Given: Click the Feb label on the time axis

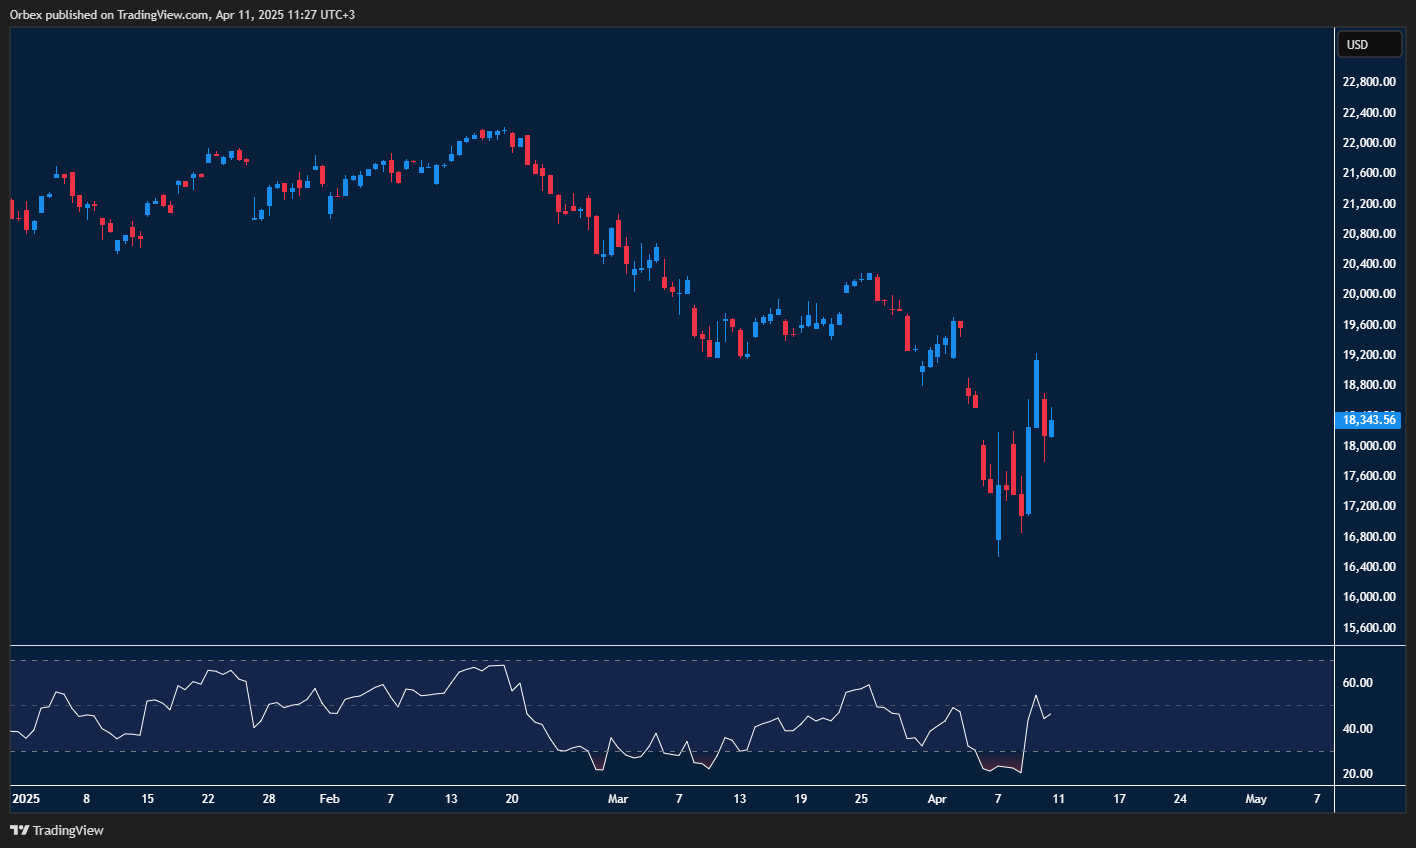Looking at the screenshot, I should coord(330,799).
